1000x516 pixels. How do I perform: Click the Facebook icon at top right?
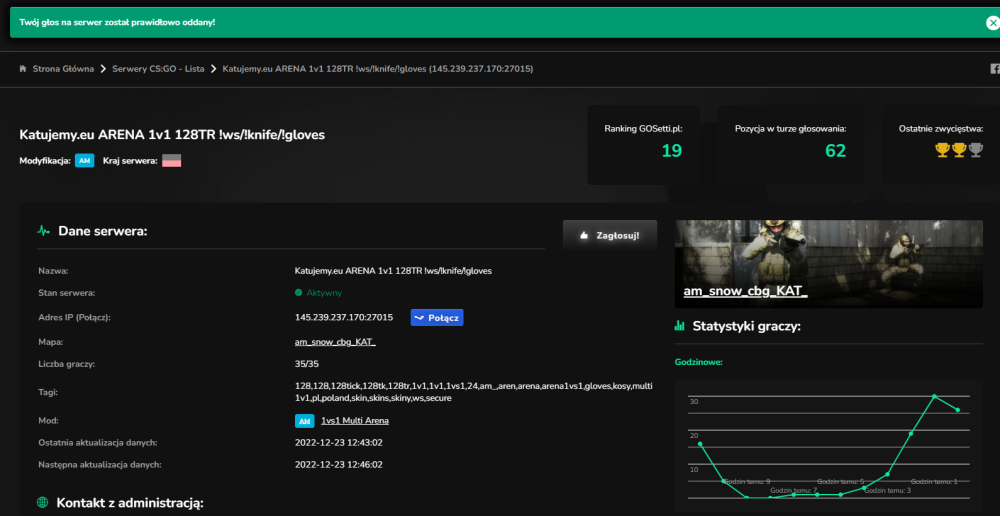[x=995, y=69]
